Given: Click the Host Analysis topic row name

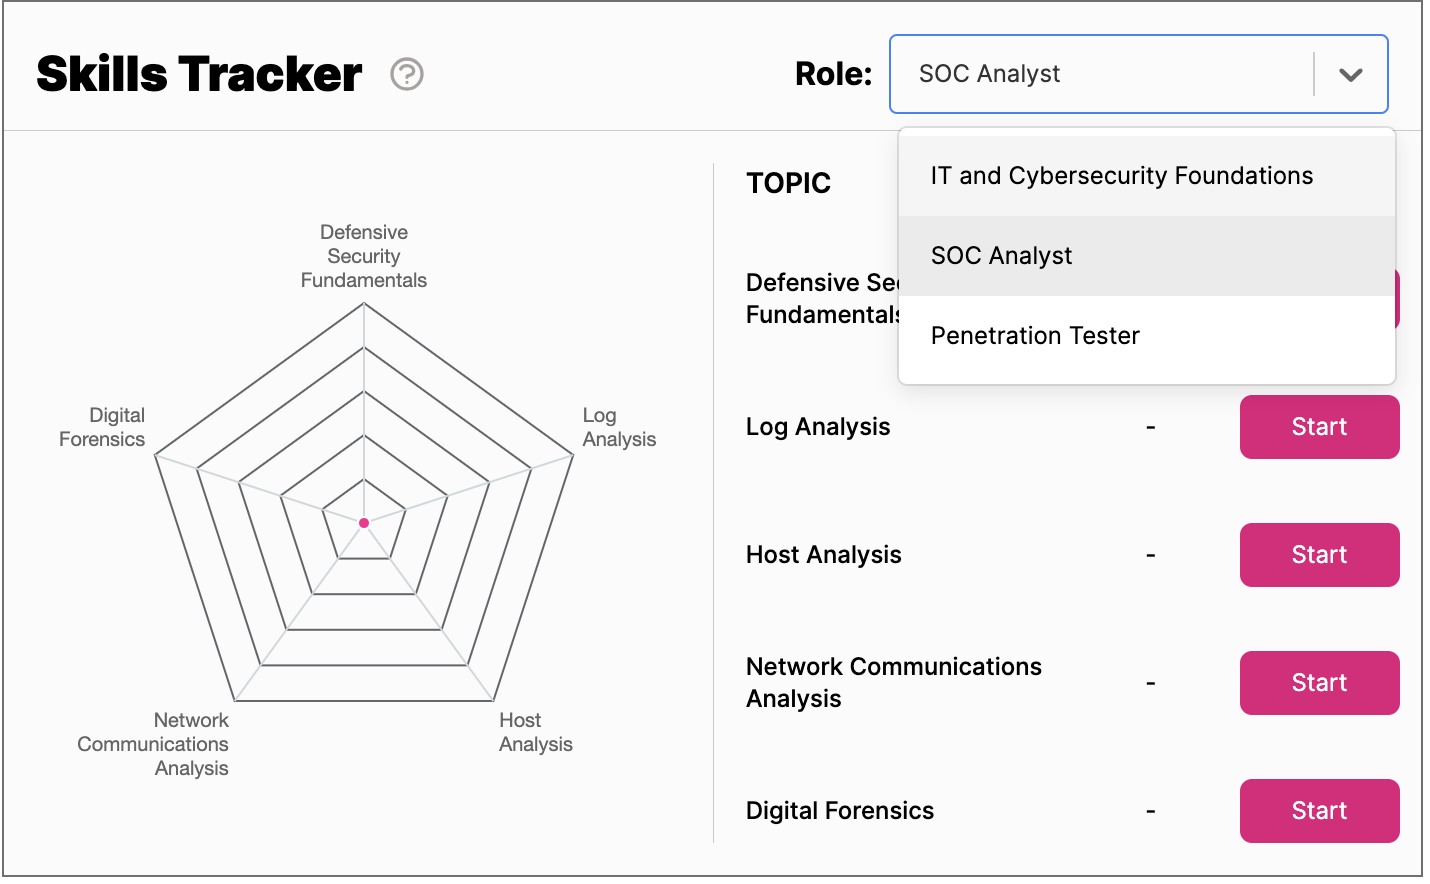Looking at the screenshot, I should (824, 555).
